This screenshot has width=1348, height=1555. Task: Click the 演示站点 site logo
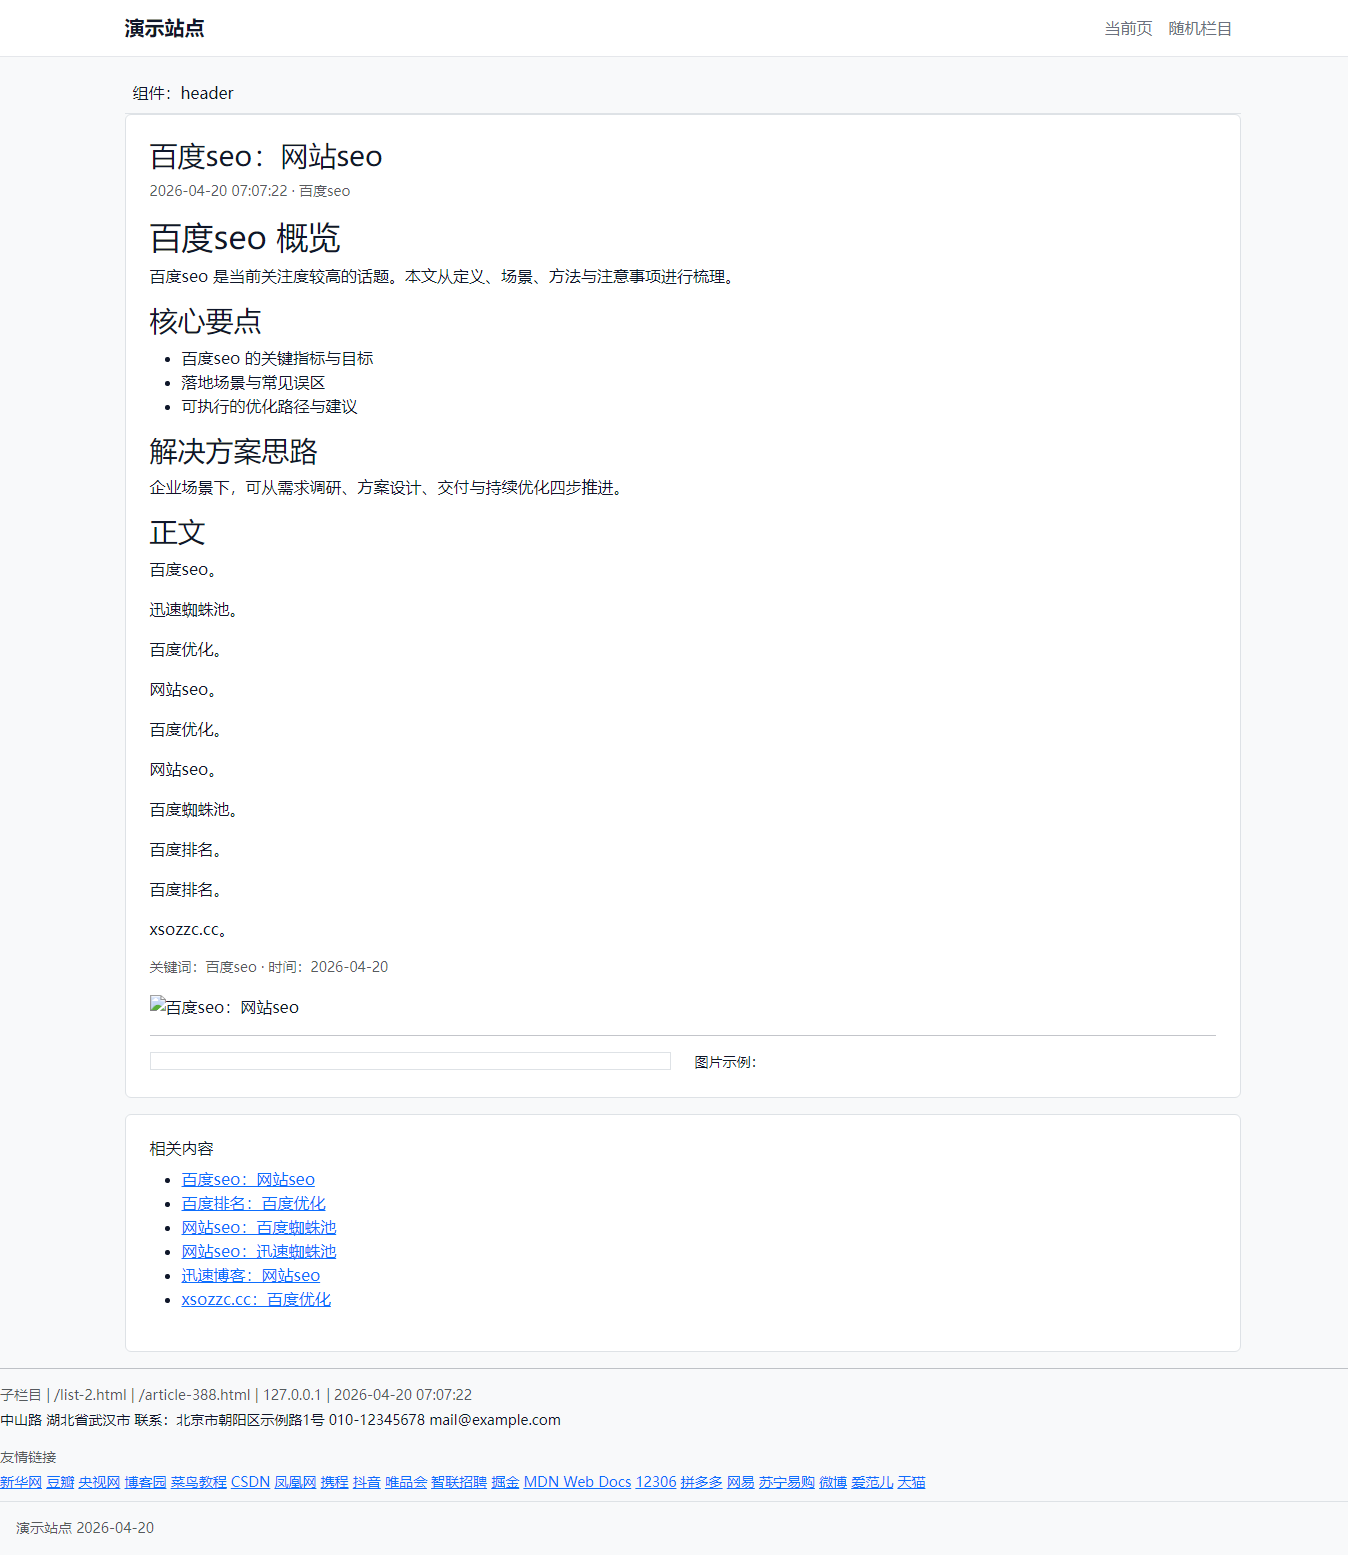click(164, 28)
